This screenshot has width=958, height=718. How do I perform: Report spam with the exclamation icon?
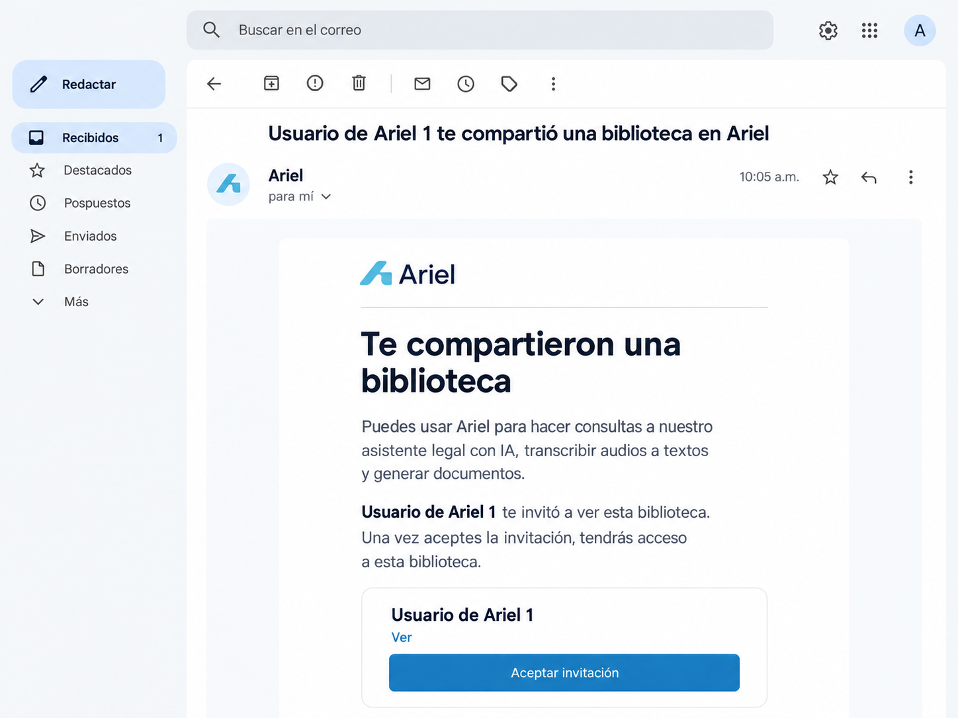(315, 83)
